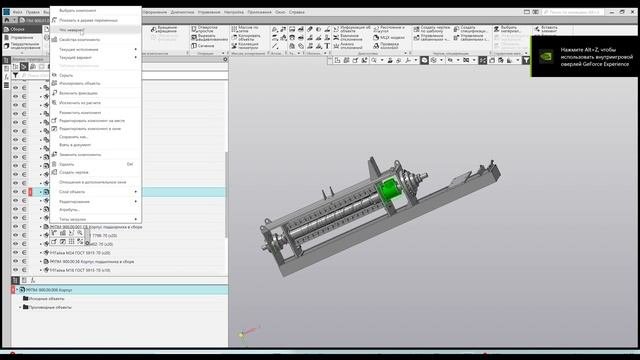Expand МУМ 900.00.36 Корпус подшипника node
This screenshot has width=640, height=360.
(41, 262)
